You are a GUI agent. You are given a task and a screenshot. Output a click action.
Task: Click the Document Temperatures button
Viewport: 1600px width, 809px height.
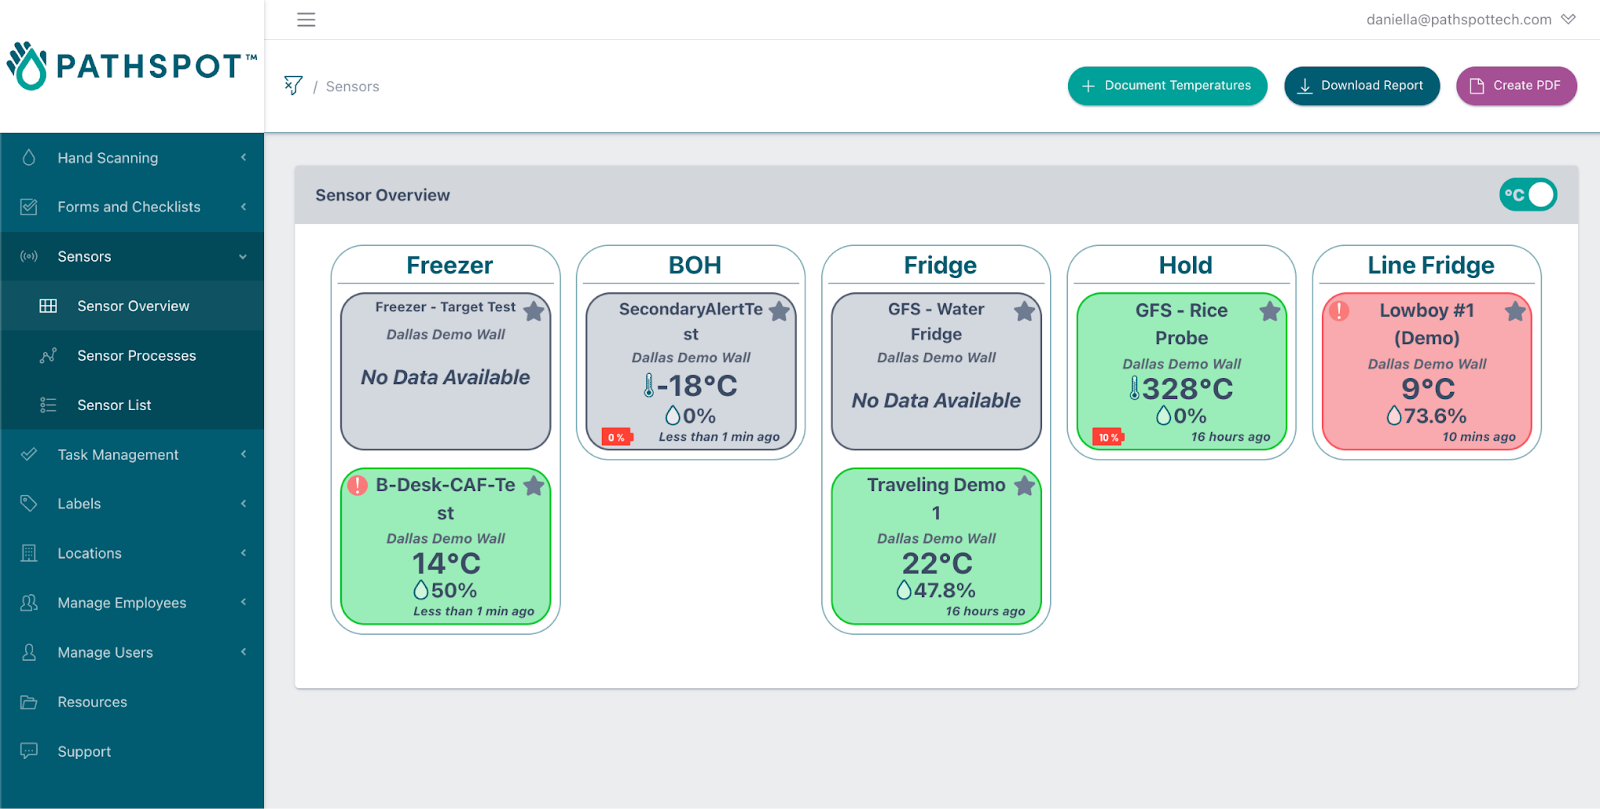pos(1167,86)
